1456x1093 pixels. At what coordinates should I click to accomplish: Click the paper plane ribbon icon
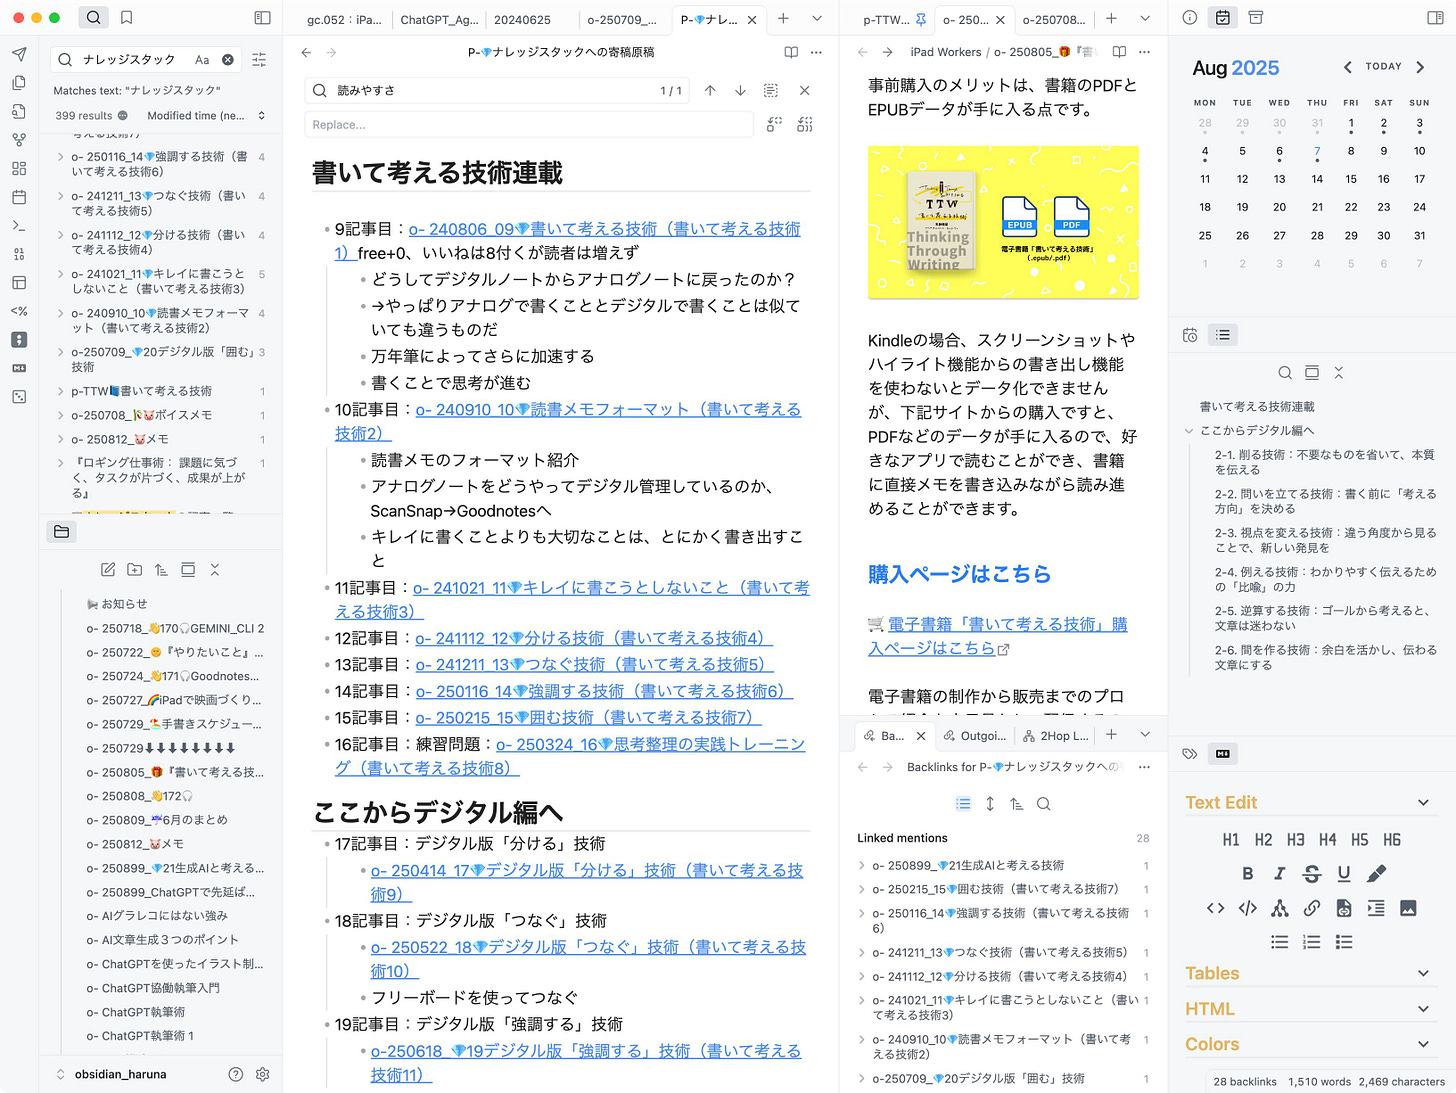pos(19,54)
